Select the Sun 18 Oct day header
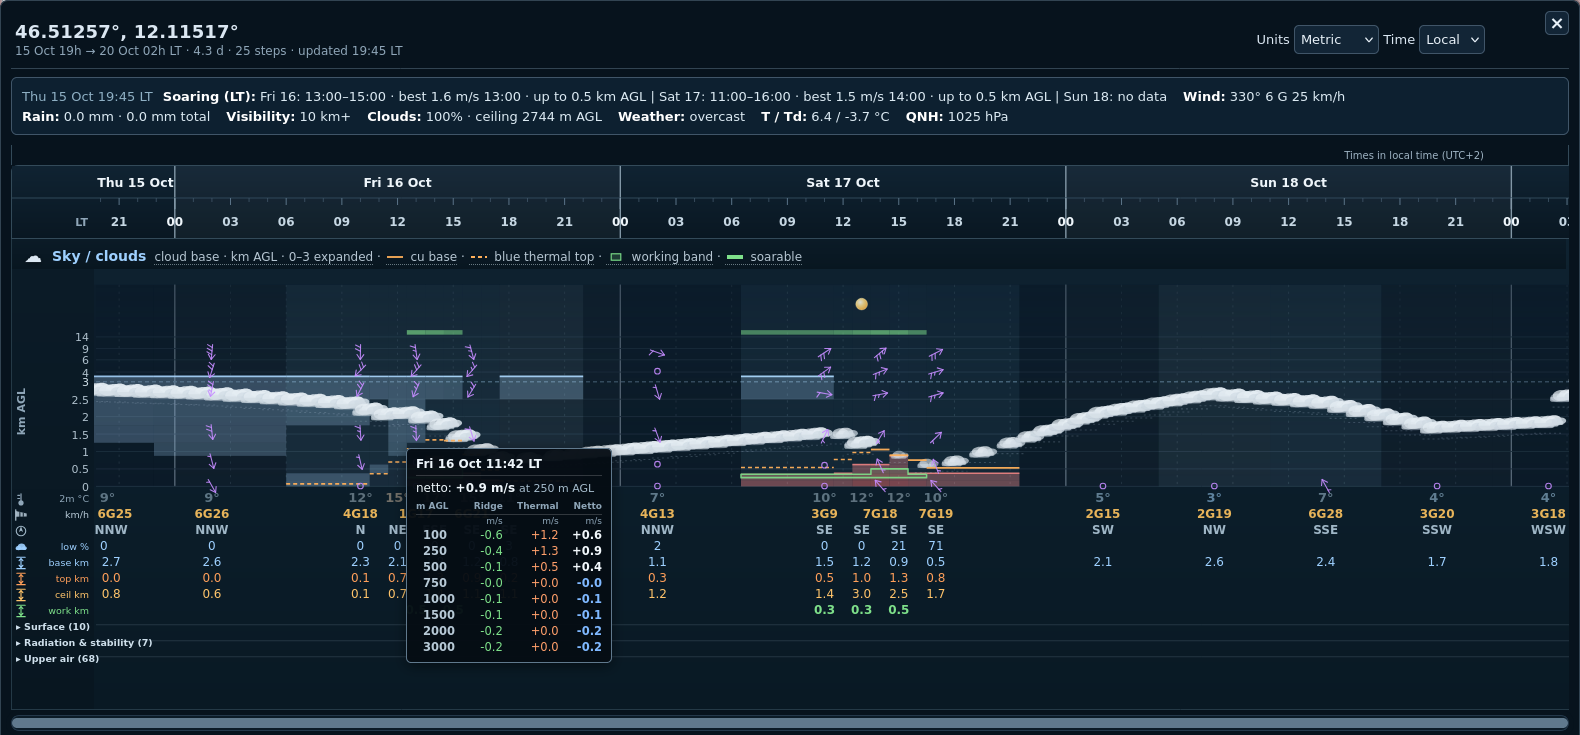This screenshot has height=735, width=1580. point(1288,182)
